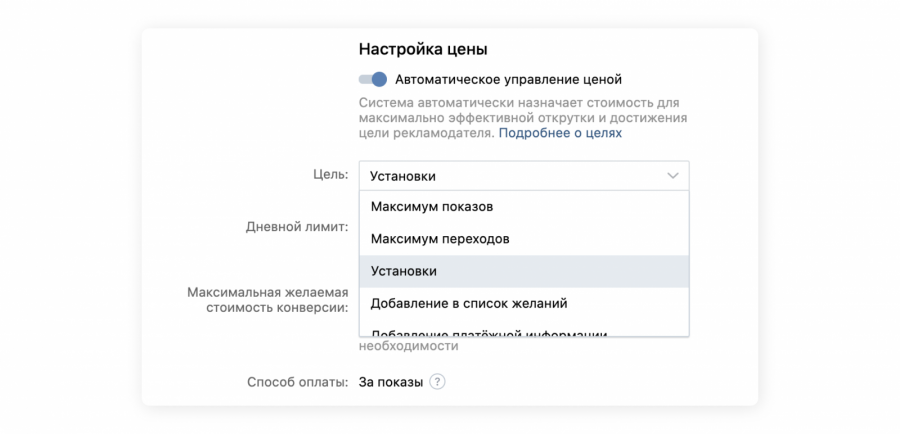Open the question-mark help icon near За показы
900x434 pixels.
coord(437,382)
